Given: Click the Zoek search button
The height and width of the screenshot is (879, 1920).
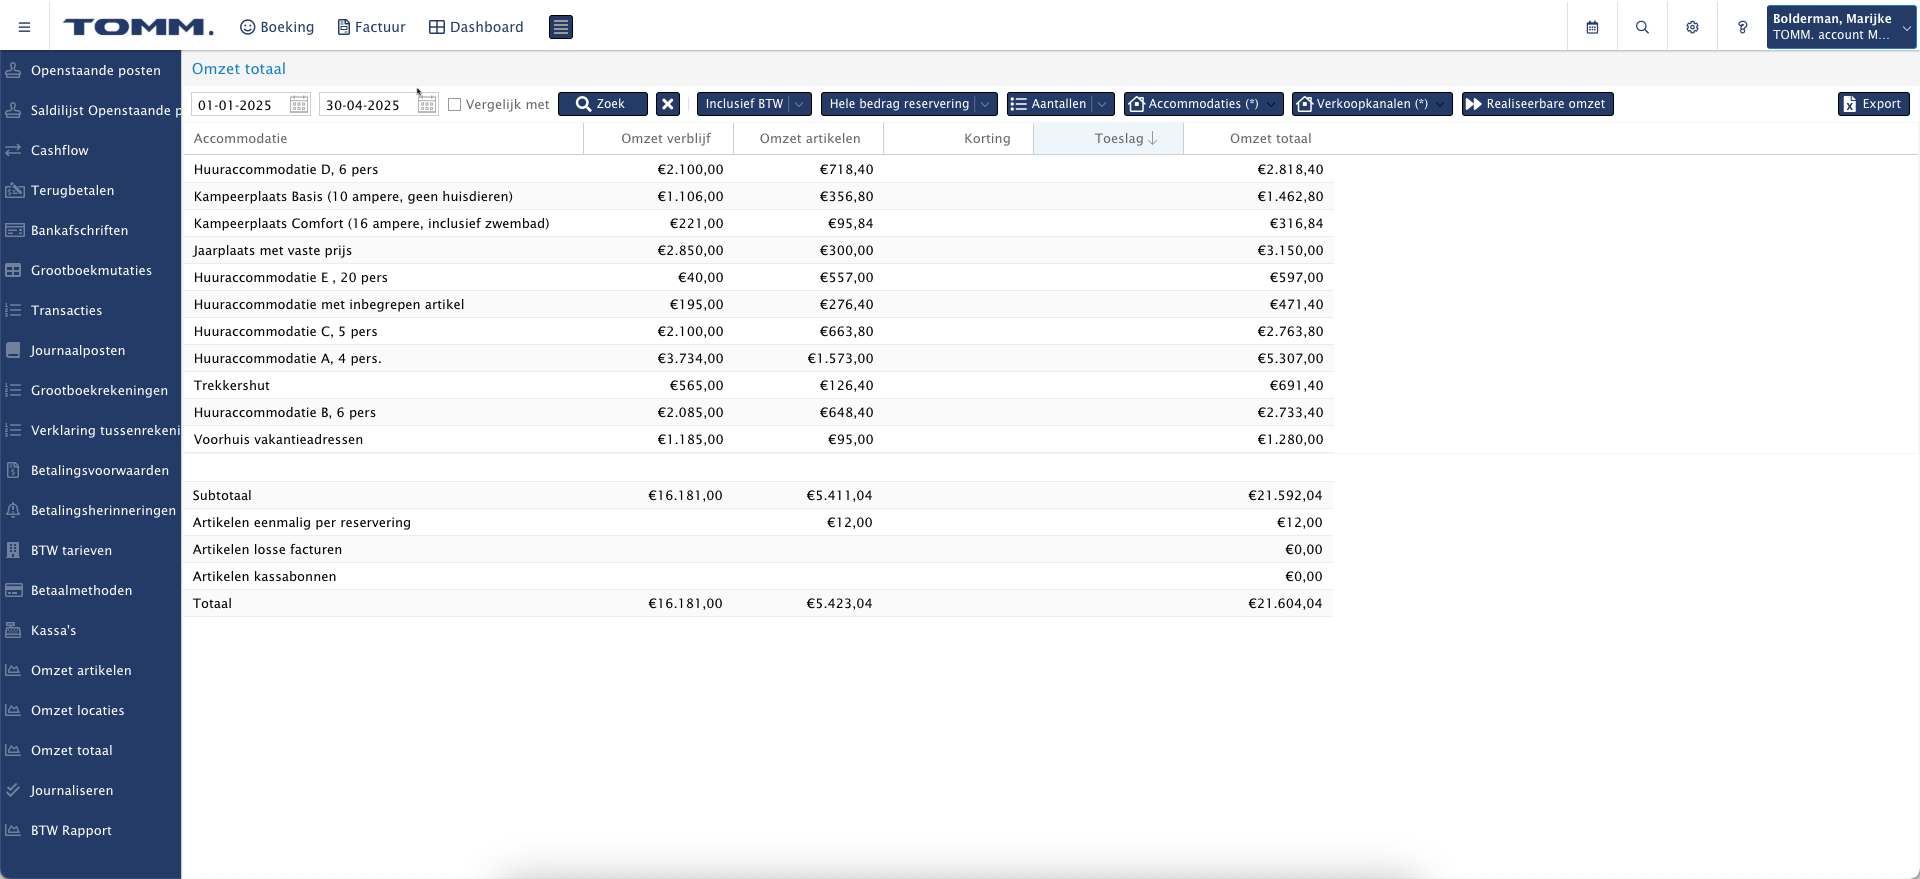Looking at the screenshot, I should click(x=602, y=104).
